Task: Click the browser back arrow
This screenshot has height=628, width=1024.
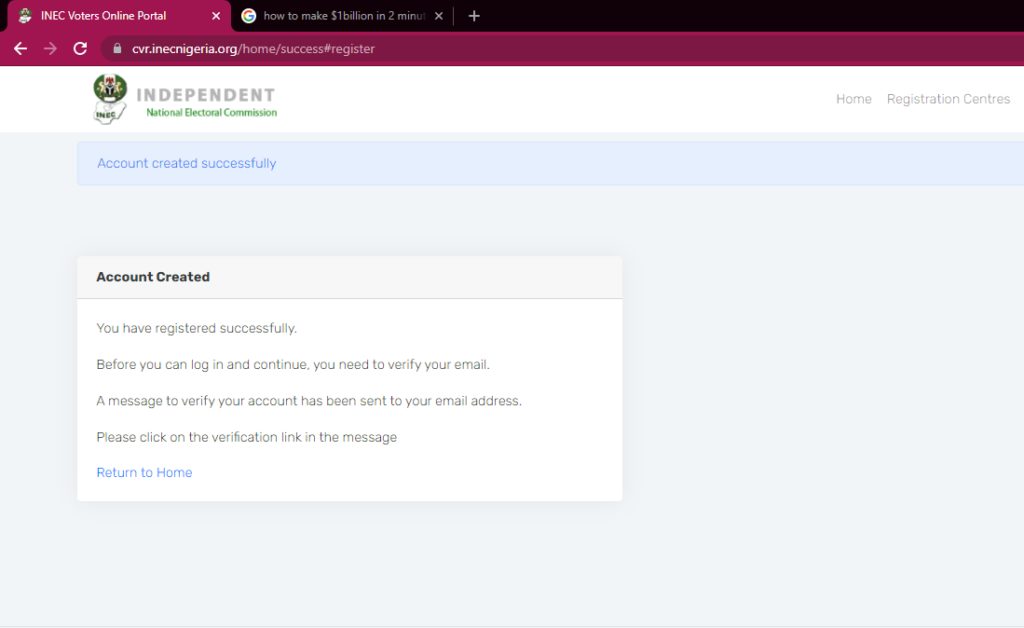Action: point(20,48)
